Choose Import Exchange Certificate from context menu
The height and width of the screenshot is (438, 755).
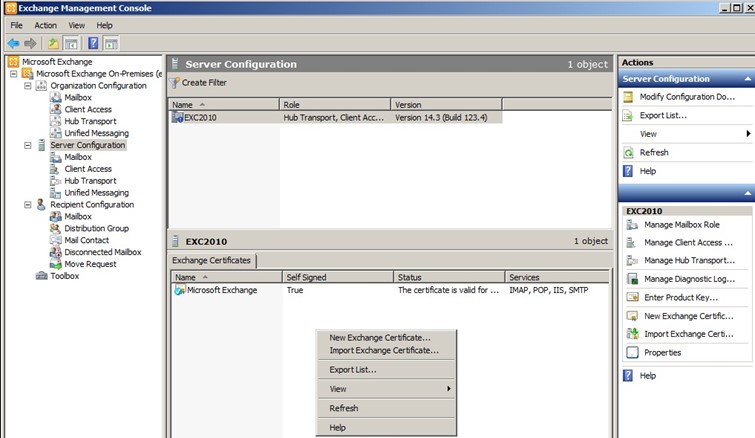[x=386, y=350]
